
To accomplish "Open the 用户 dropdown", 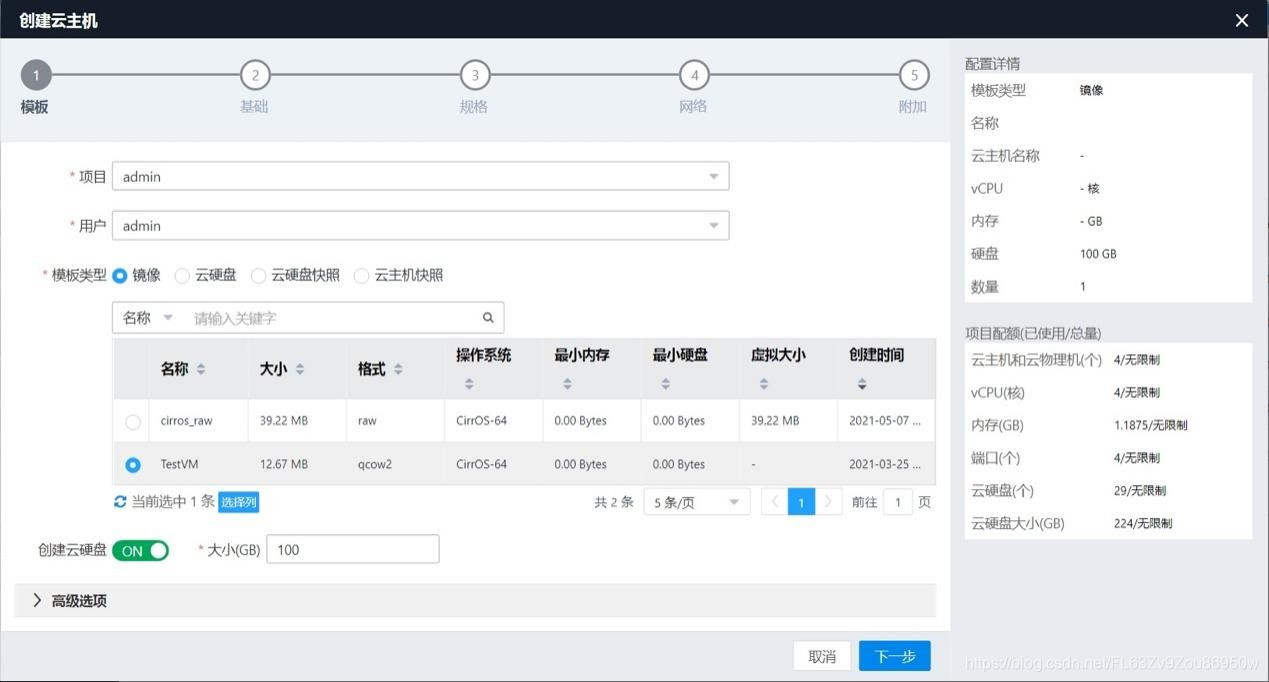I will point(420,225).
